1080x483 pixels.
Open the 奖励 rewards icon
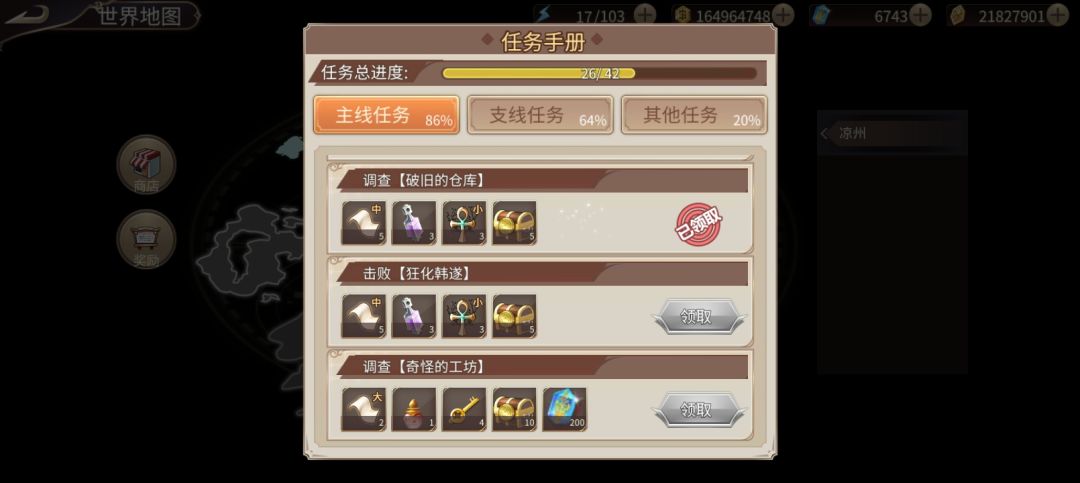coord(146,239)
